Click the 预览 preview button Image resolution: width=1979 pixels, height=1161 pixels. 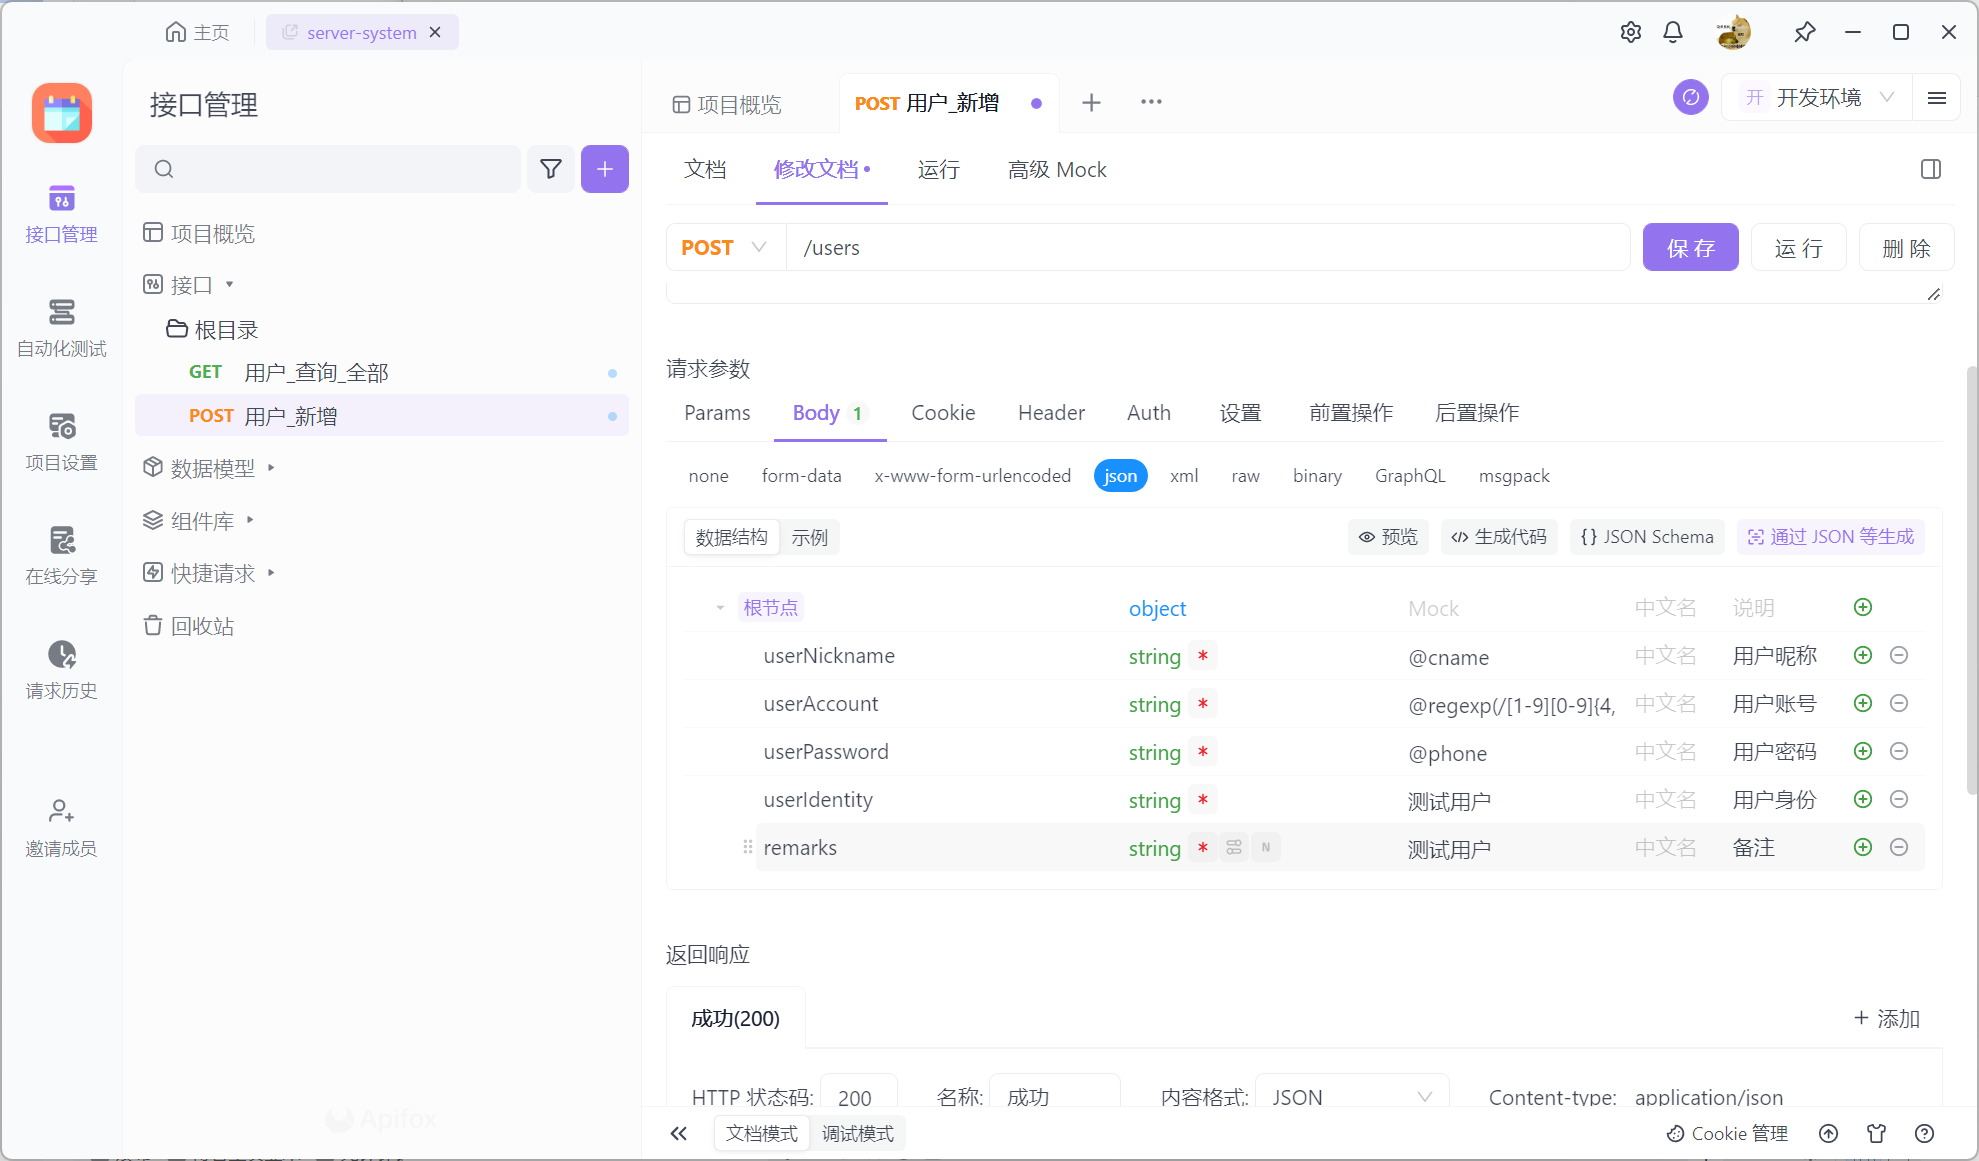point(1388,537)
